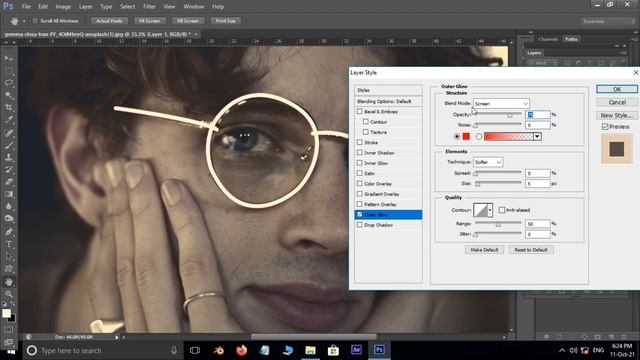640x360 pixels.
Task: Enable the Color Overlay checkbox
Action: click(360, 183)
